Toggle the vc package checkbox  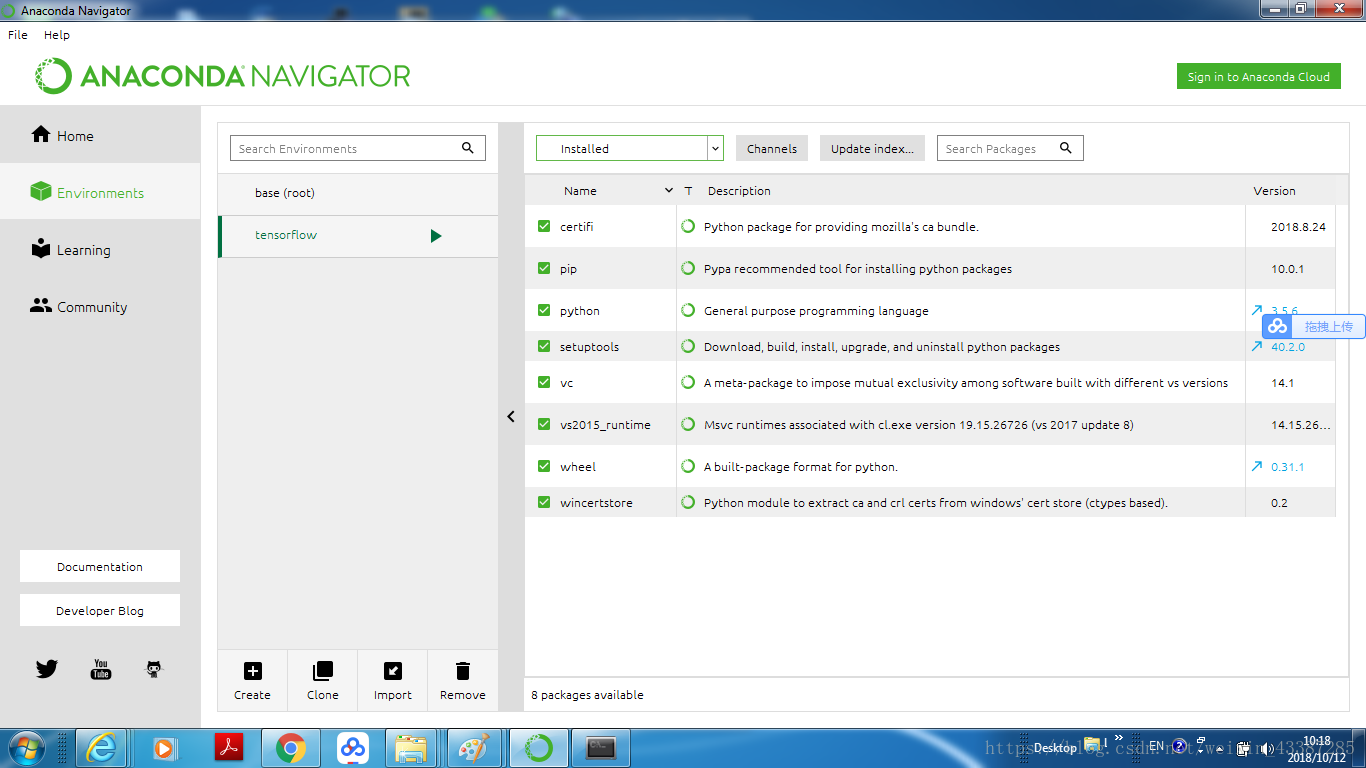click(544, 382)
